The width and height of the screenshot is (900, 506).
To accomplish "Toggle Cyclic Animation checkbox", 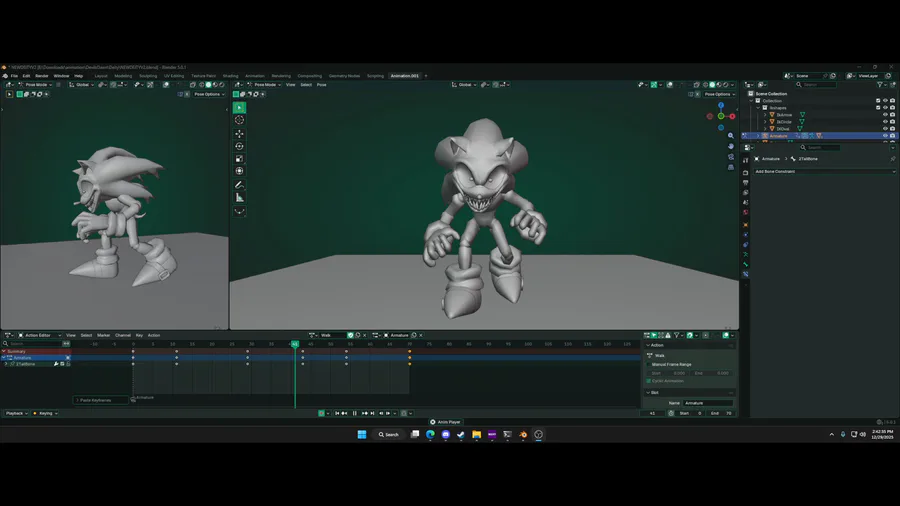I will coord(649,381).
